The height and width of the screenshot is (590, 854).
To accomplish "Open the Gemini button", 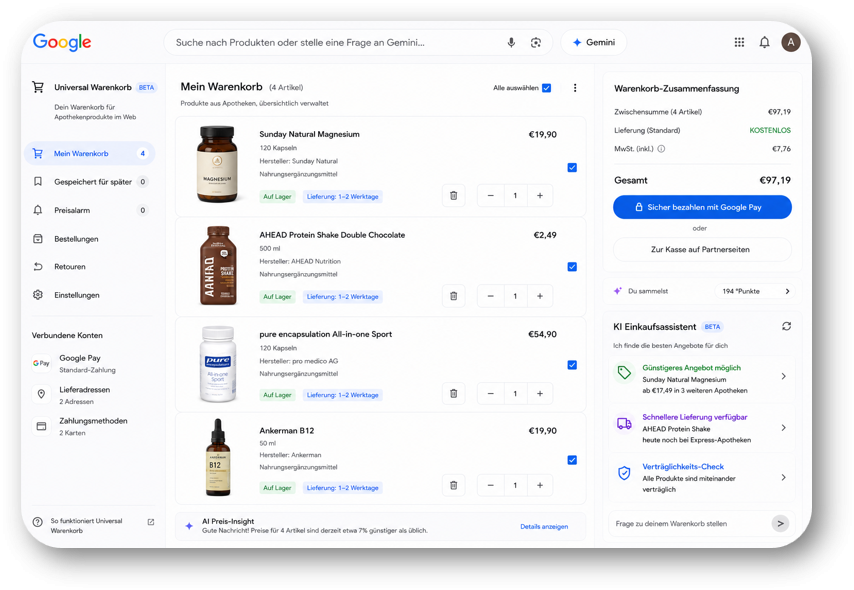I will click(x=594, y=42).
